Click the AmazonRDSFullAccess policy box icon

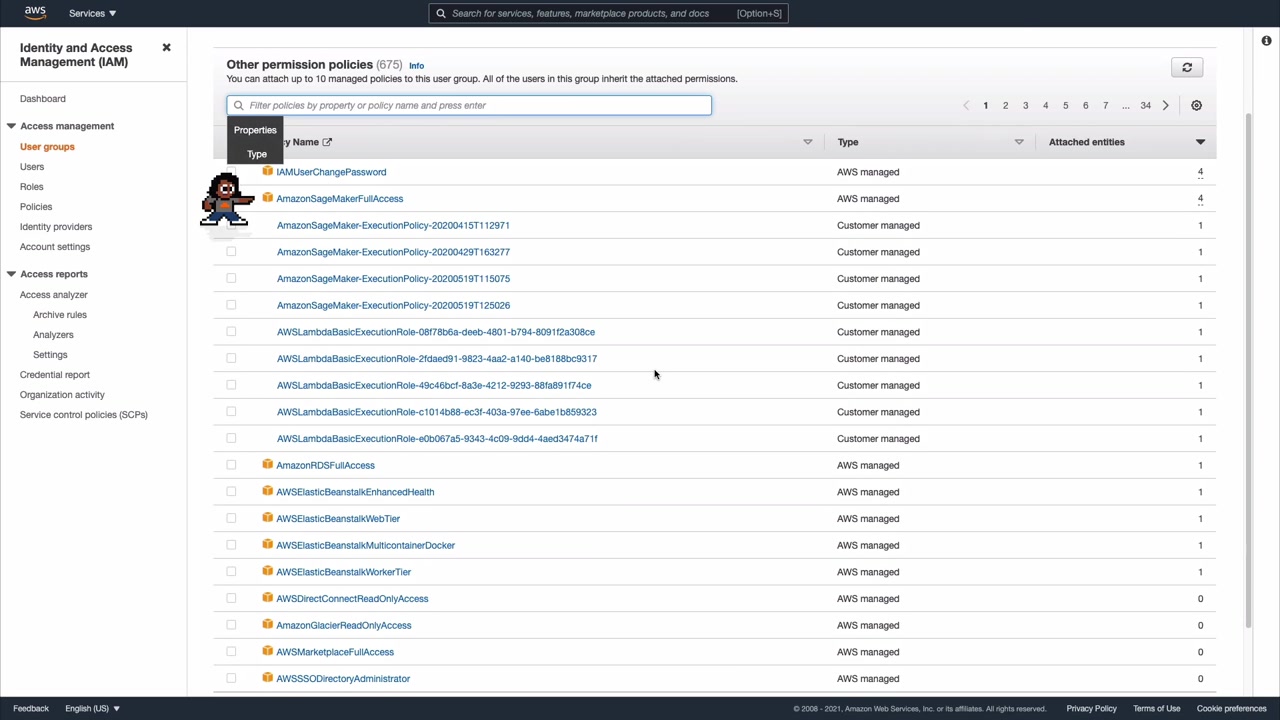267,465
